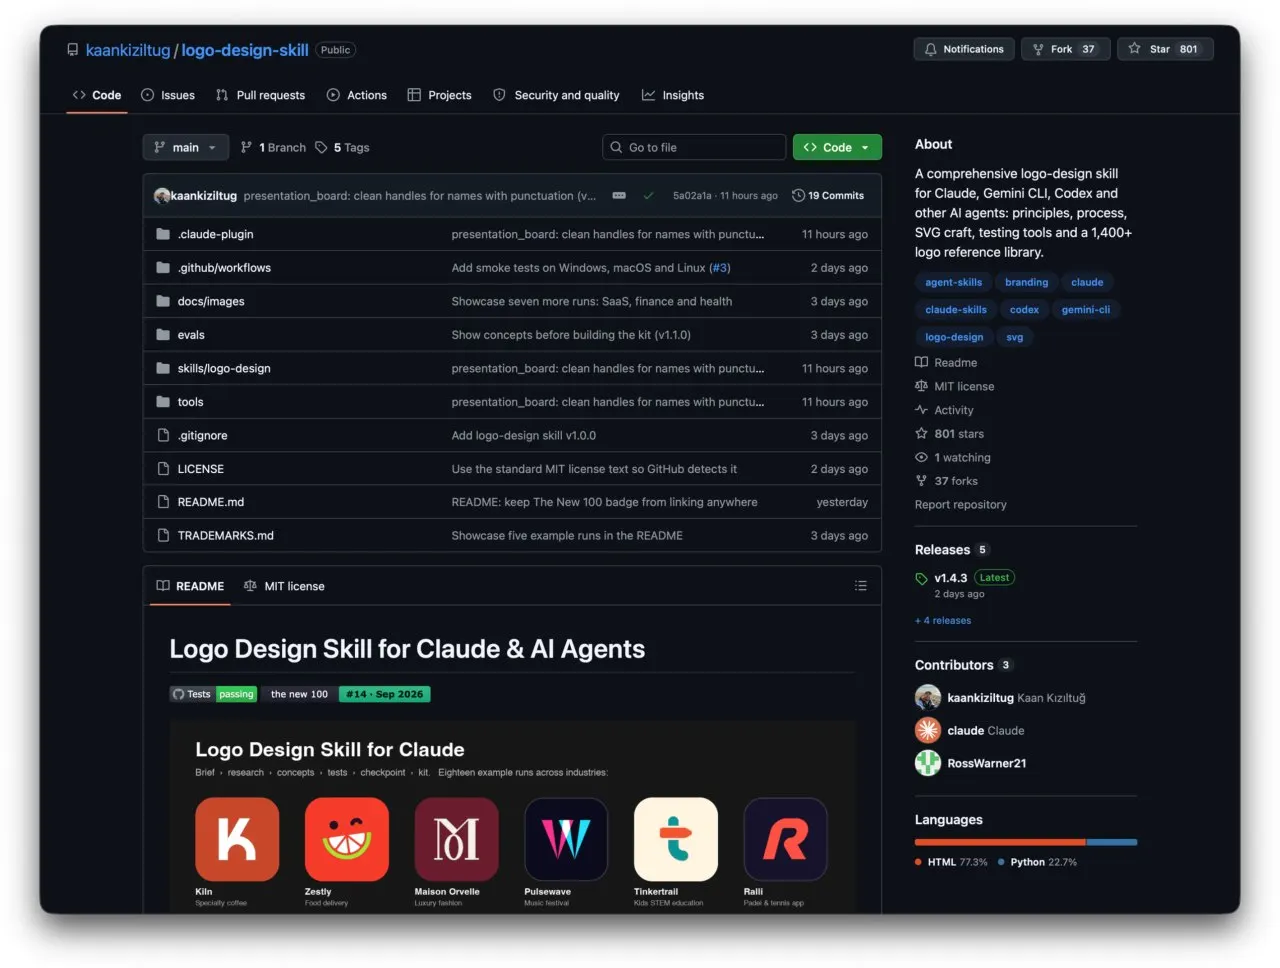The image size is (1280, 968).
Task: Open the kaankiziltug owner link
Action: point(128,50)
